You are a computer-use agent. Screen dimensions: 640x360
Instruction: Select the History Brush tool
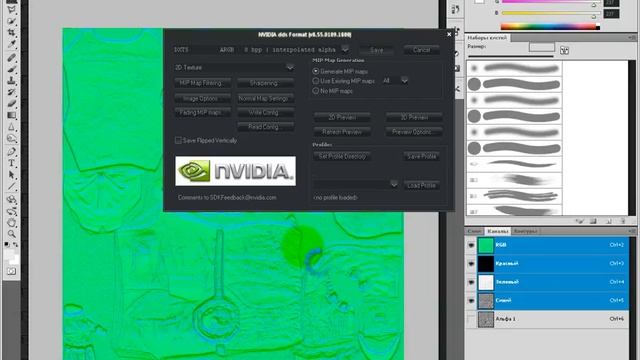point(11,92)
